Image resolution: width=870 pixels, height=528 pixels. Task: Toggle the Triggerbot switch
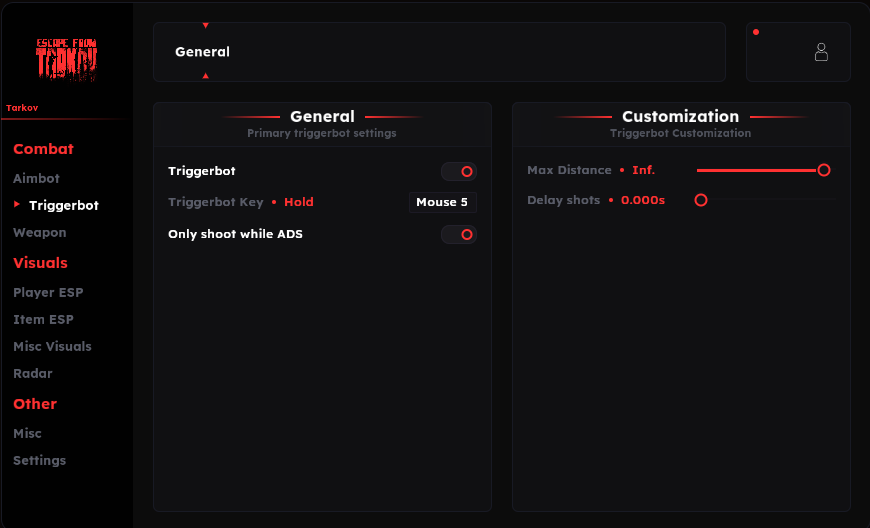[459, 171]
